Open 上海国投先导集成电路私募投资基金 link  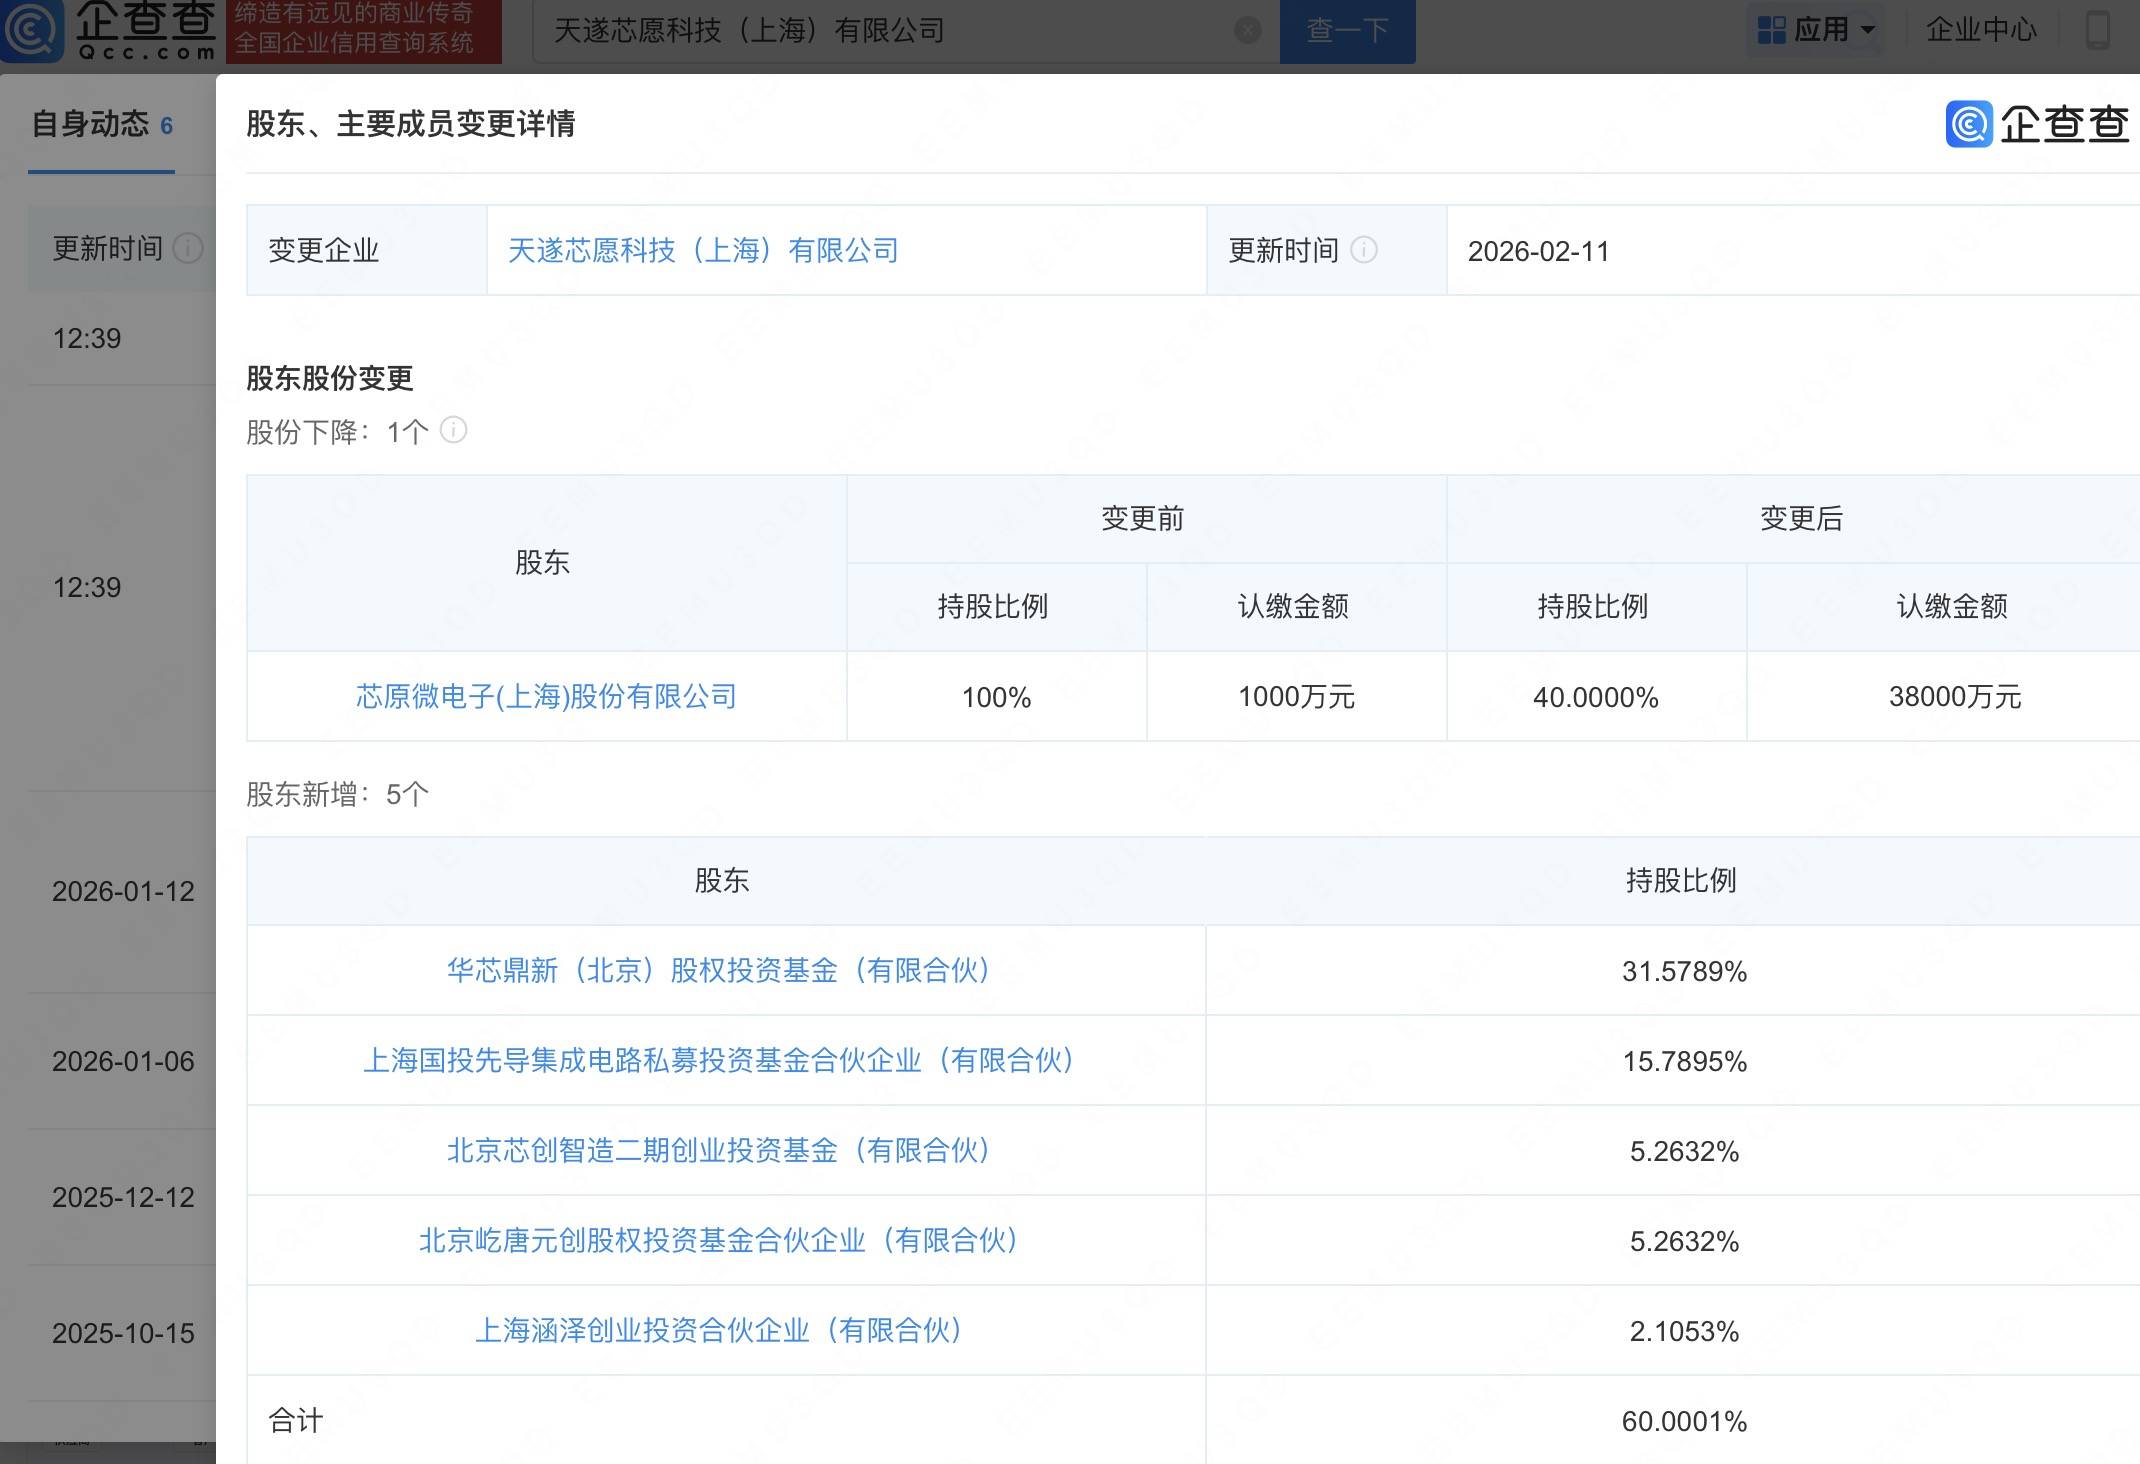[x=720, y=1060]
